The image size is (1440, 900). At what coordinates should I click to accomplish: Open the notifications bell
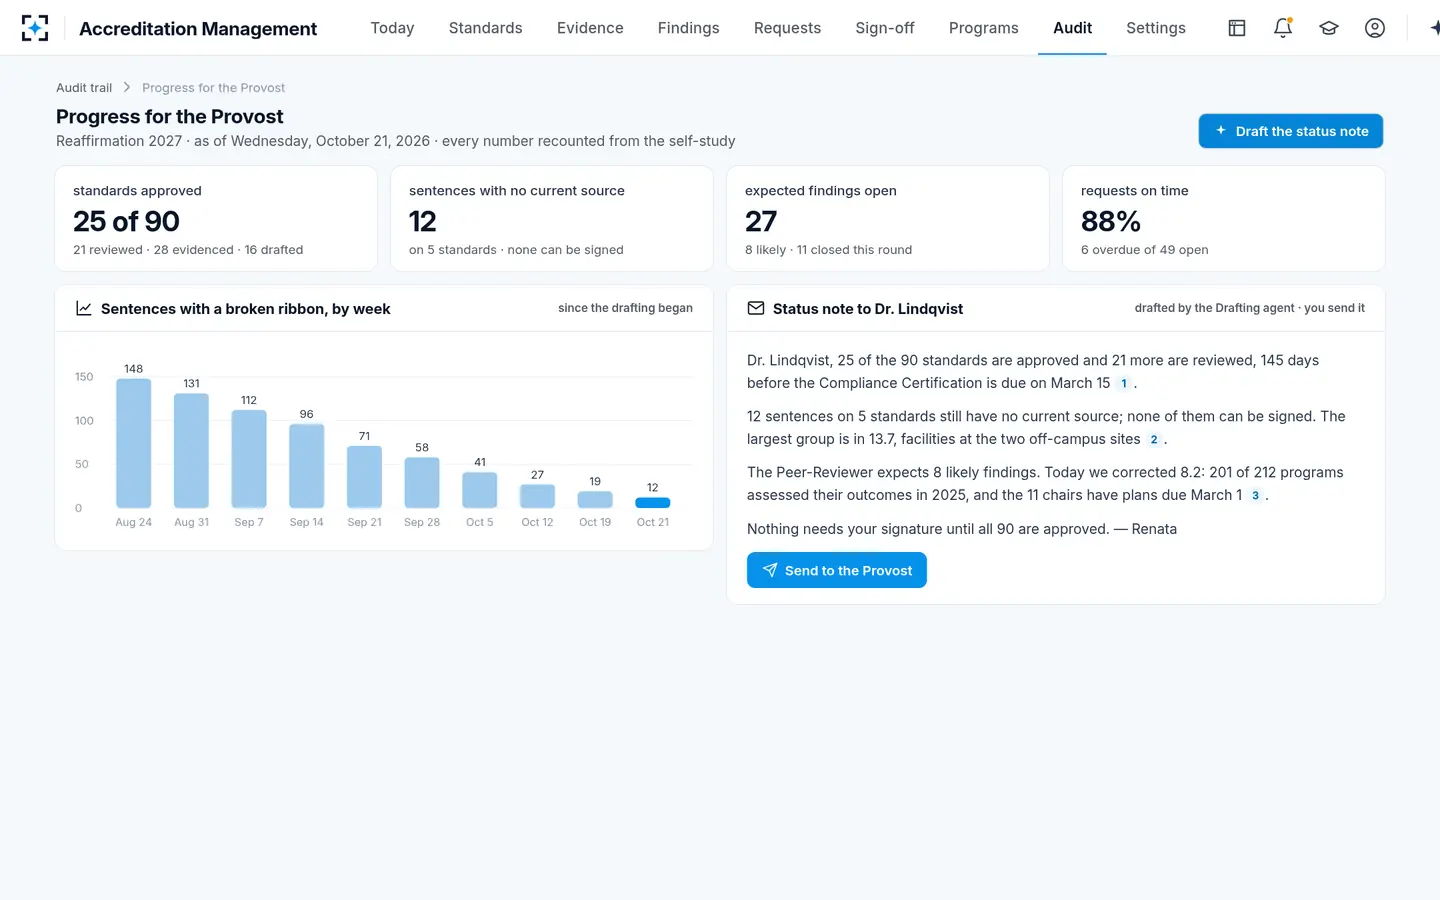(x=1283, y=28)
